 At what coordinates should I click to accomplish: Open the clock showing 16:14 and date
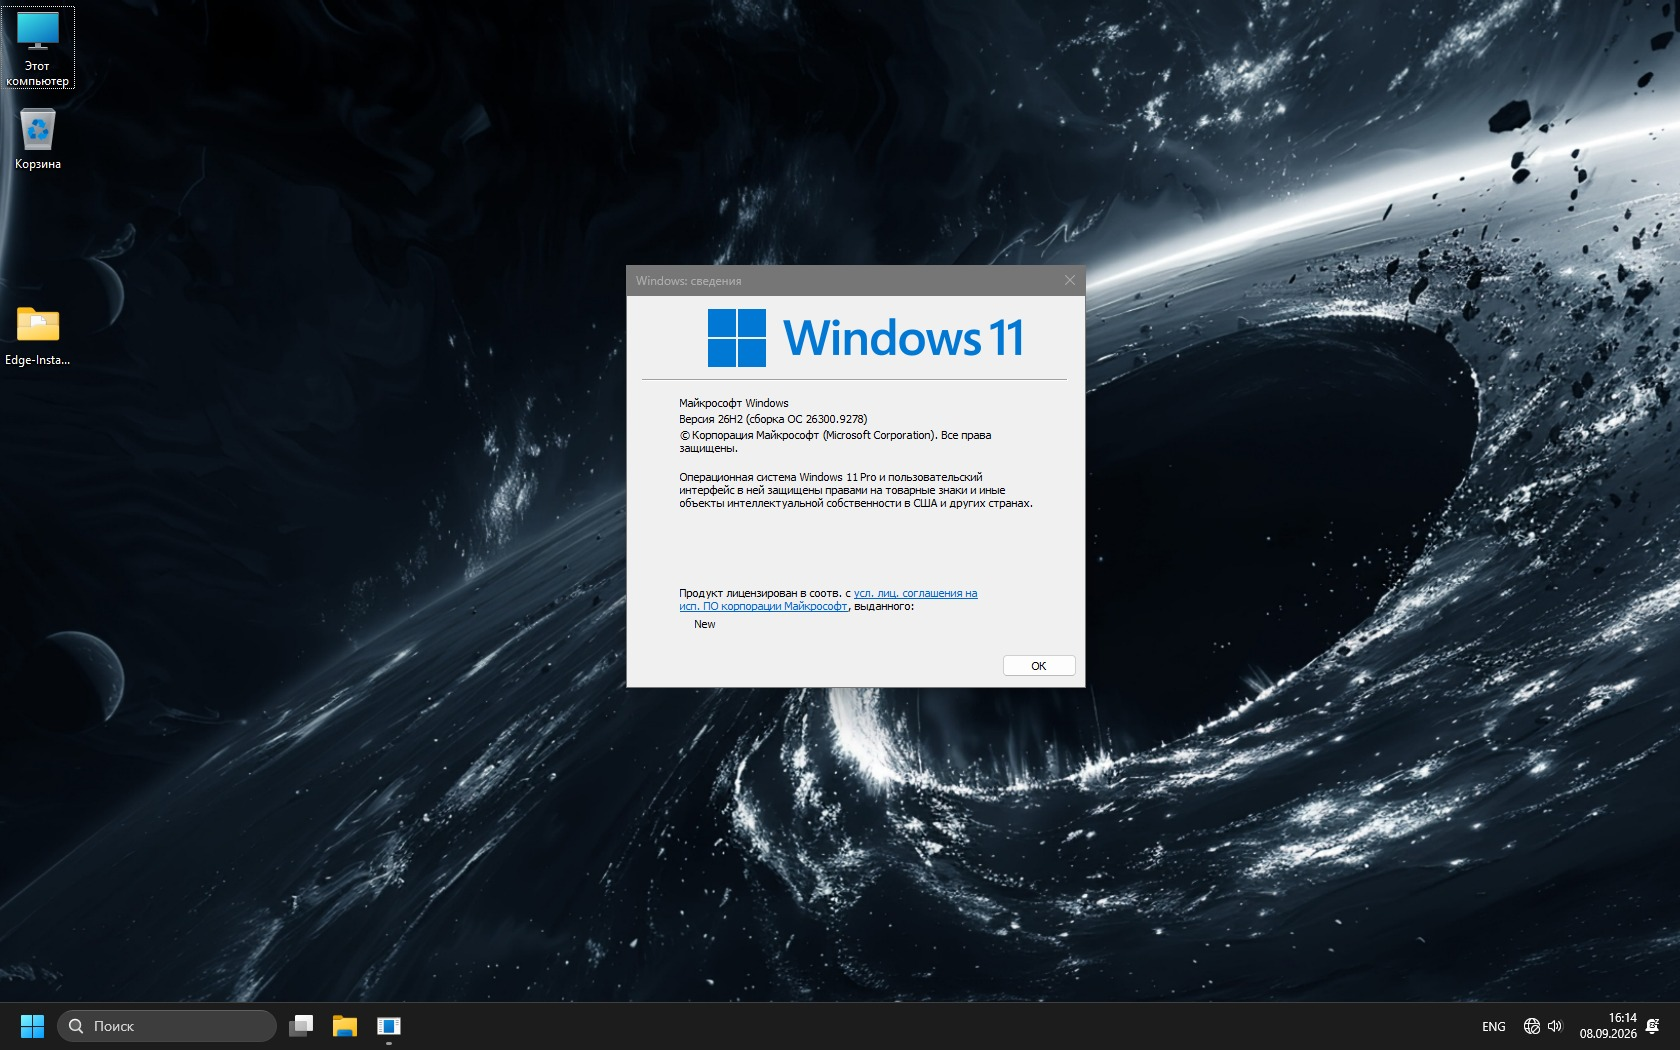tap(1608, 1026)
